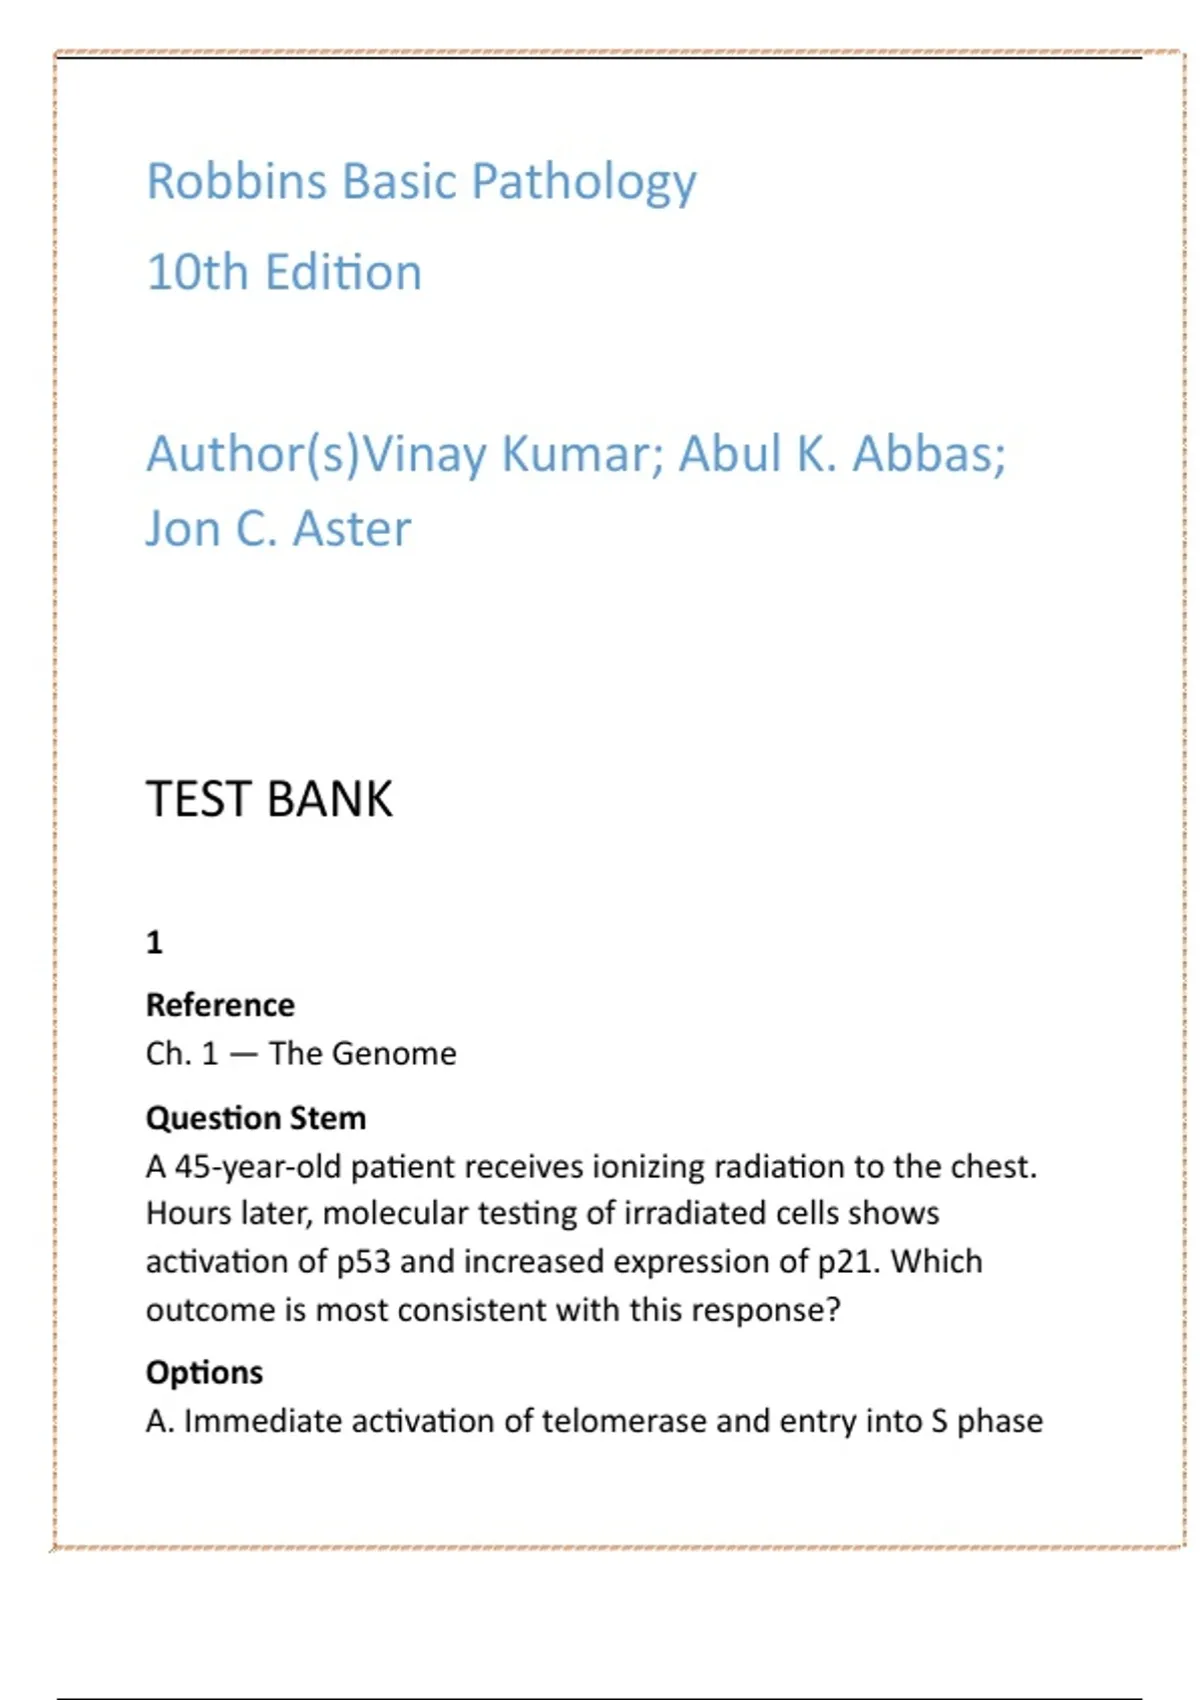
Task: Click the line starting "A 45-year-old patient"
Action: [x=591, y=1166]
